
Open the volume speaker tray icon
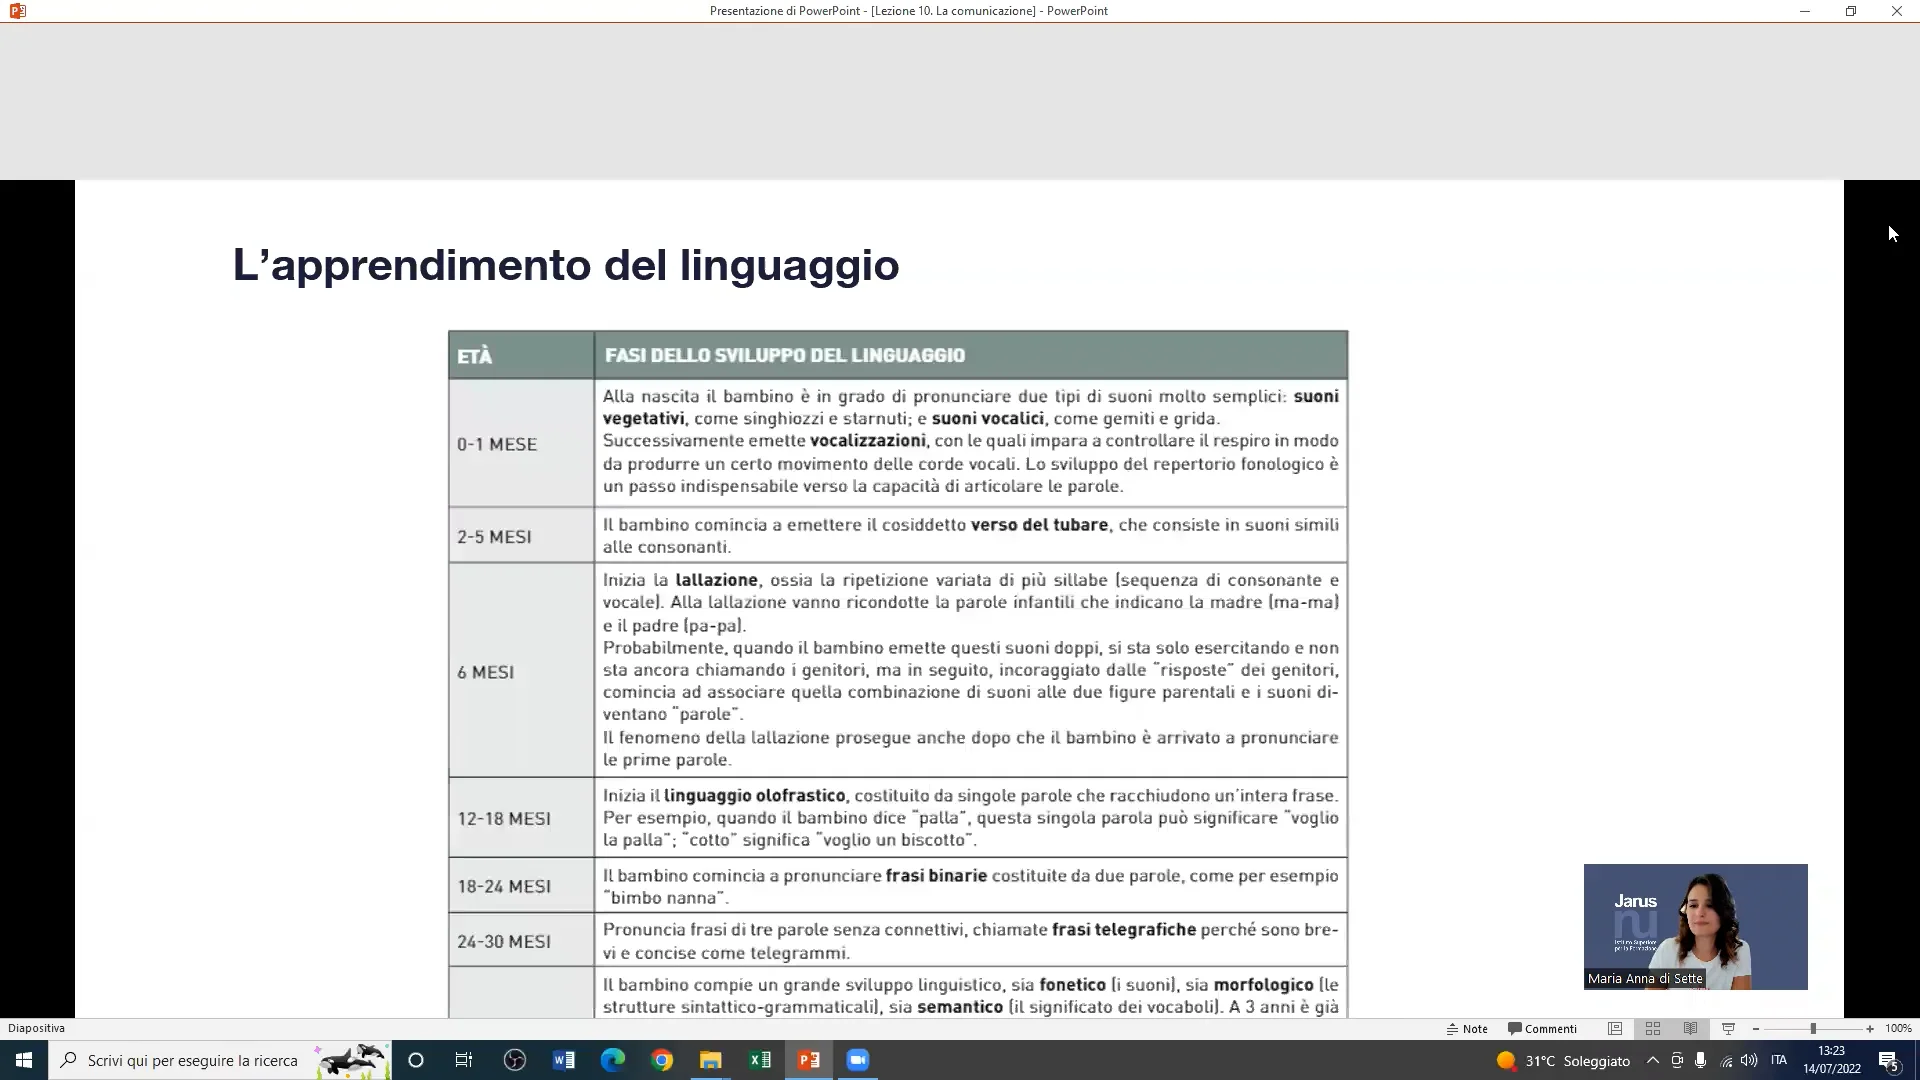(1749, 1060)
